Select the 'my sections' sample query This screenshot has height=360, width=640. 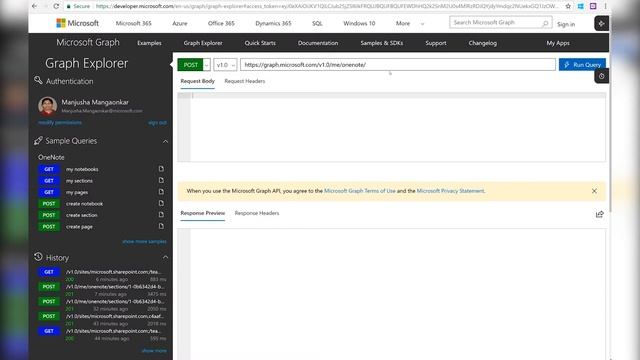[79, 181]
